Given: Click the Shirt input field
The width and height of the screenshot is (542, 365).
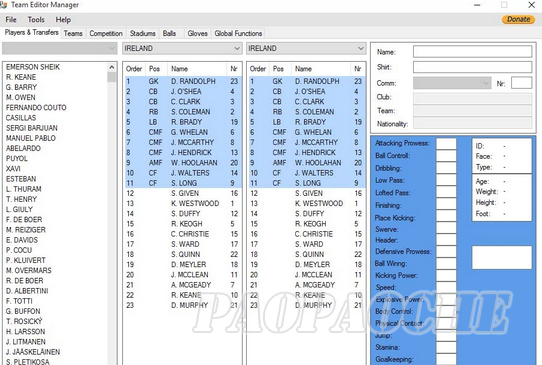Looking at the screenshot, I should pyautogui.click(x=473, y=67).
